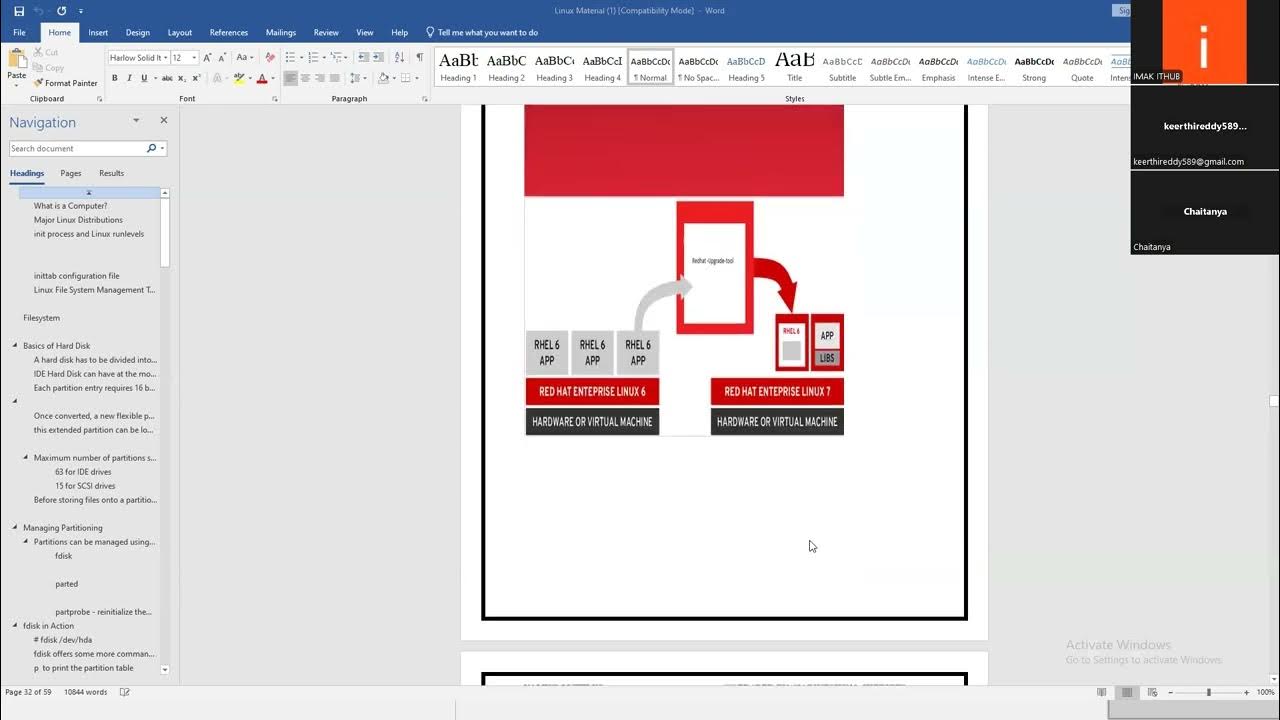The width and height of the screenshot is (1280, 720).
Task: Apply Heading 1 style
Action: point(458,66)
